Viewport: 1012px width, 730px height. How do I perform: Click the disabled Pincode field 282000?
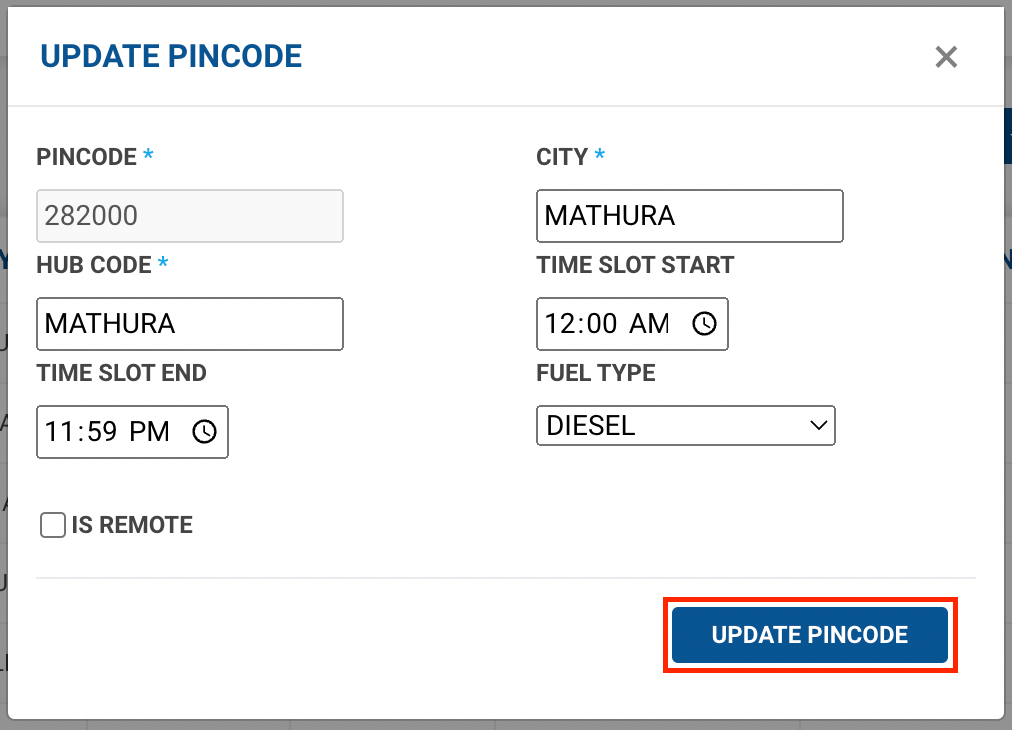tap(189, 216)
